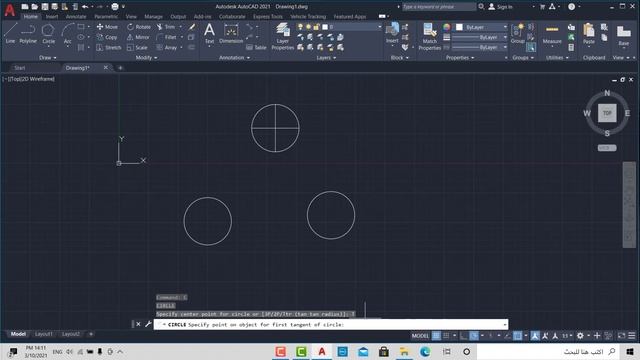Click the Undo arrow in quick access toolbar
Viewport: 640px width, 360px height.
85,7
